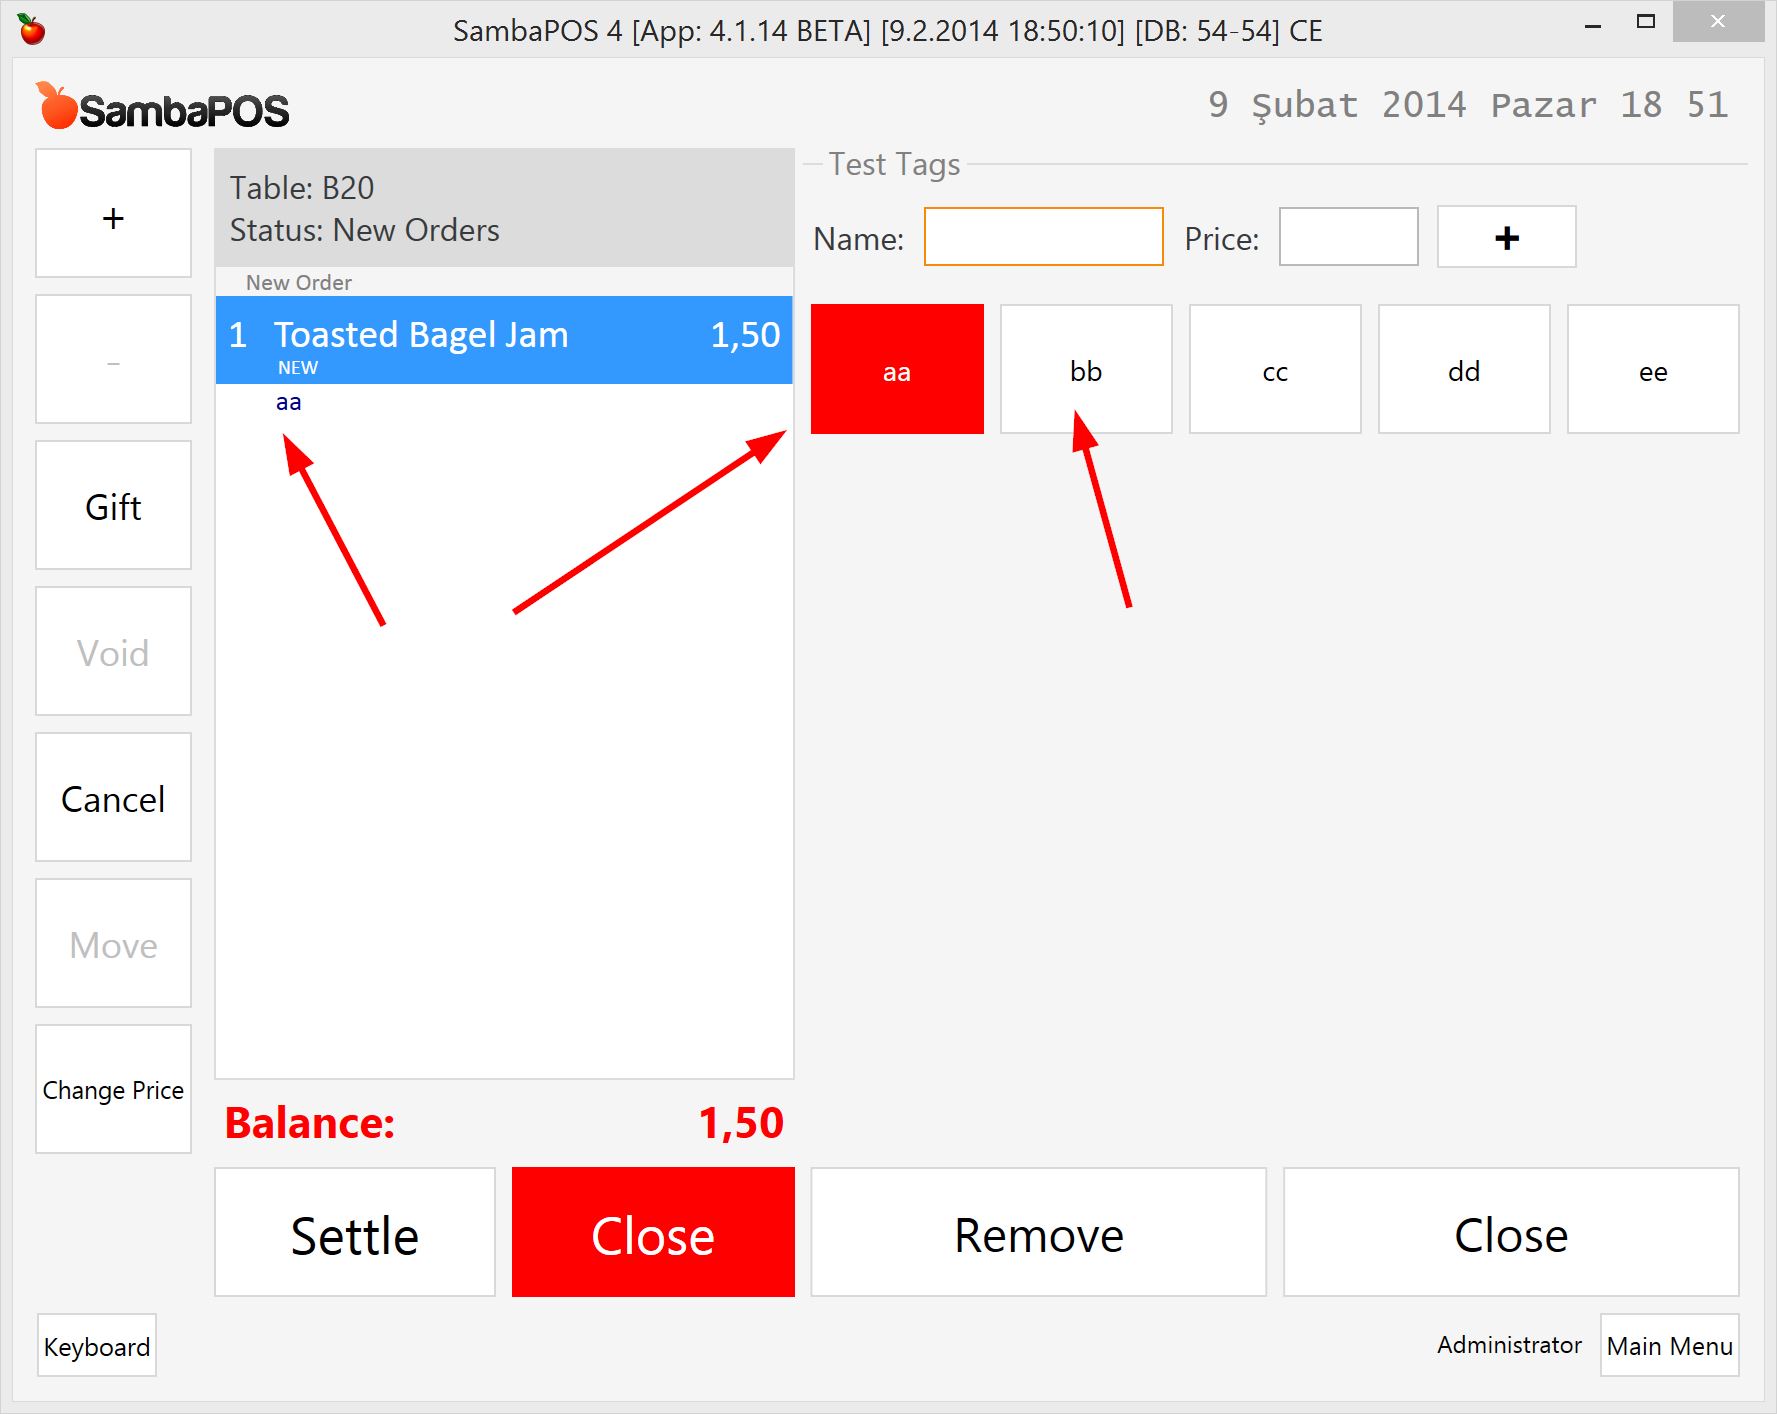
Task: Enable the bb tag
Action: (1085, 368)
